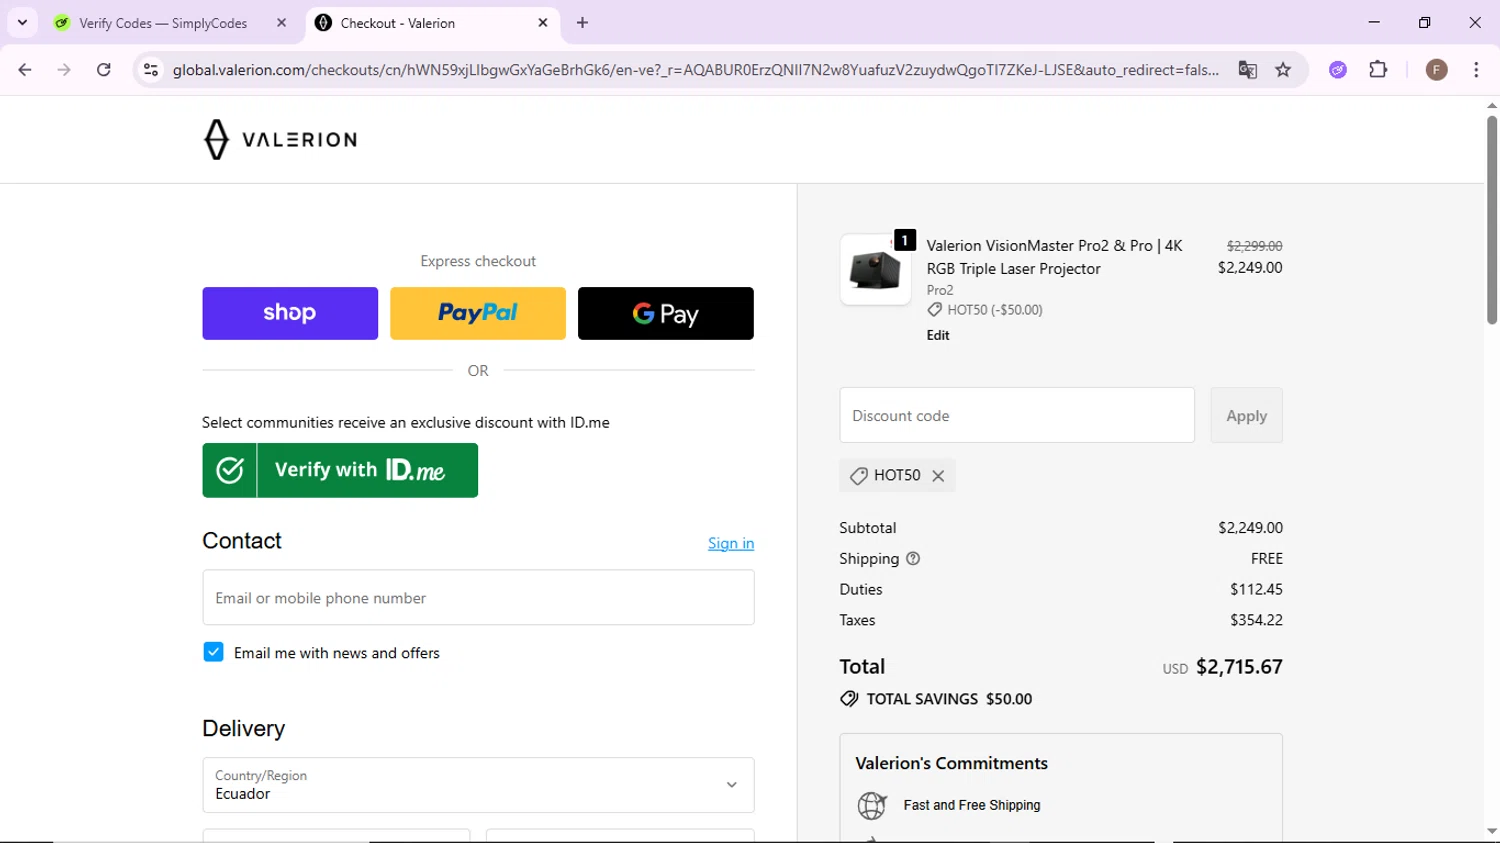
Task: Click the Duties value $112.45
Action: [1256, 590]
